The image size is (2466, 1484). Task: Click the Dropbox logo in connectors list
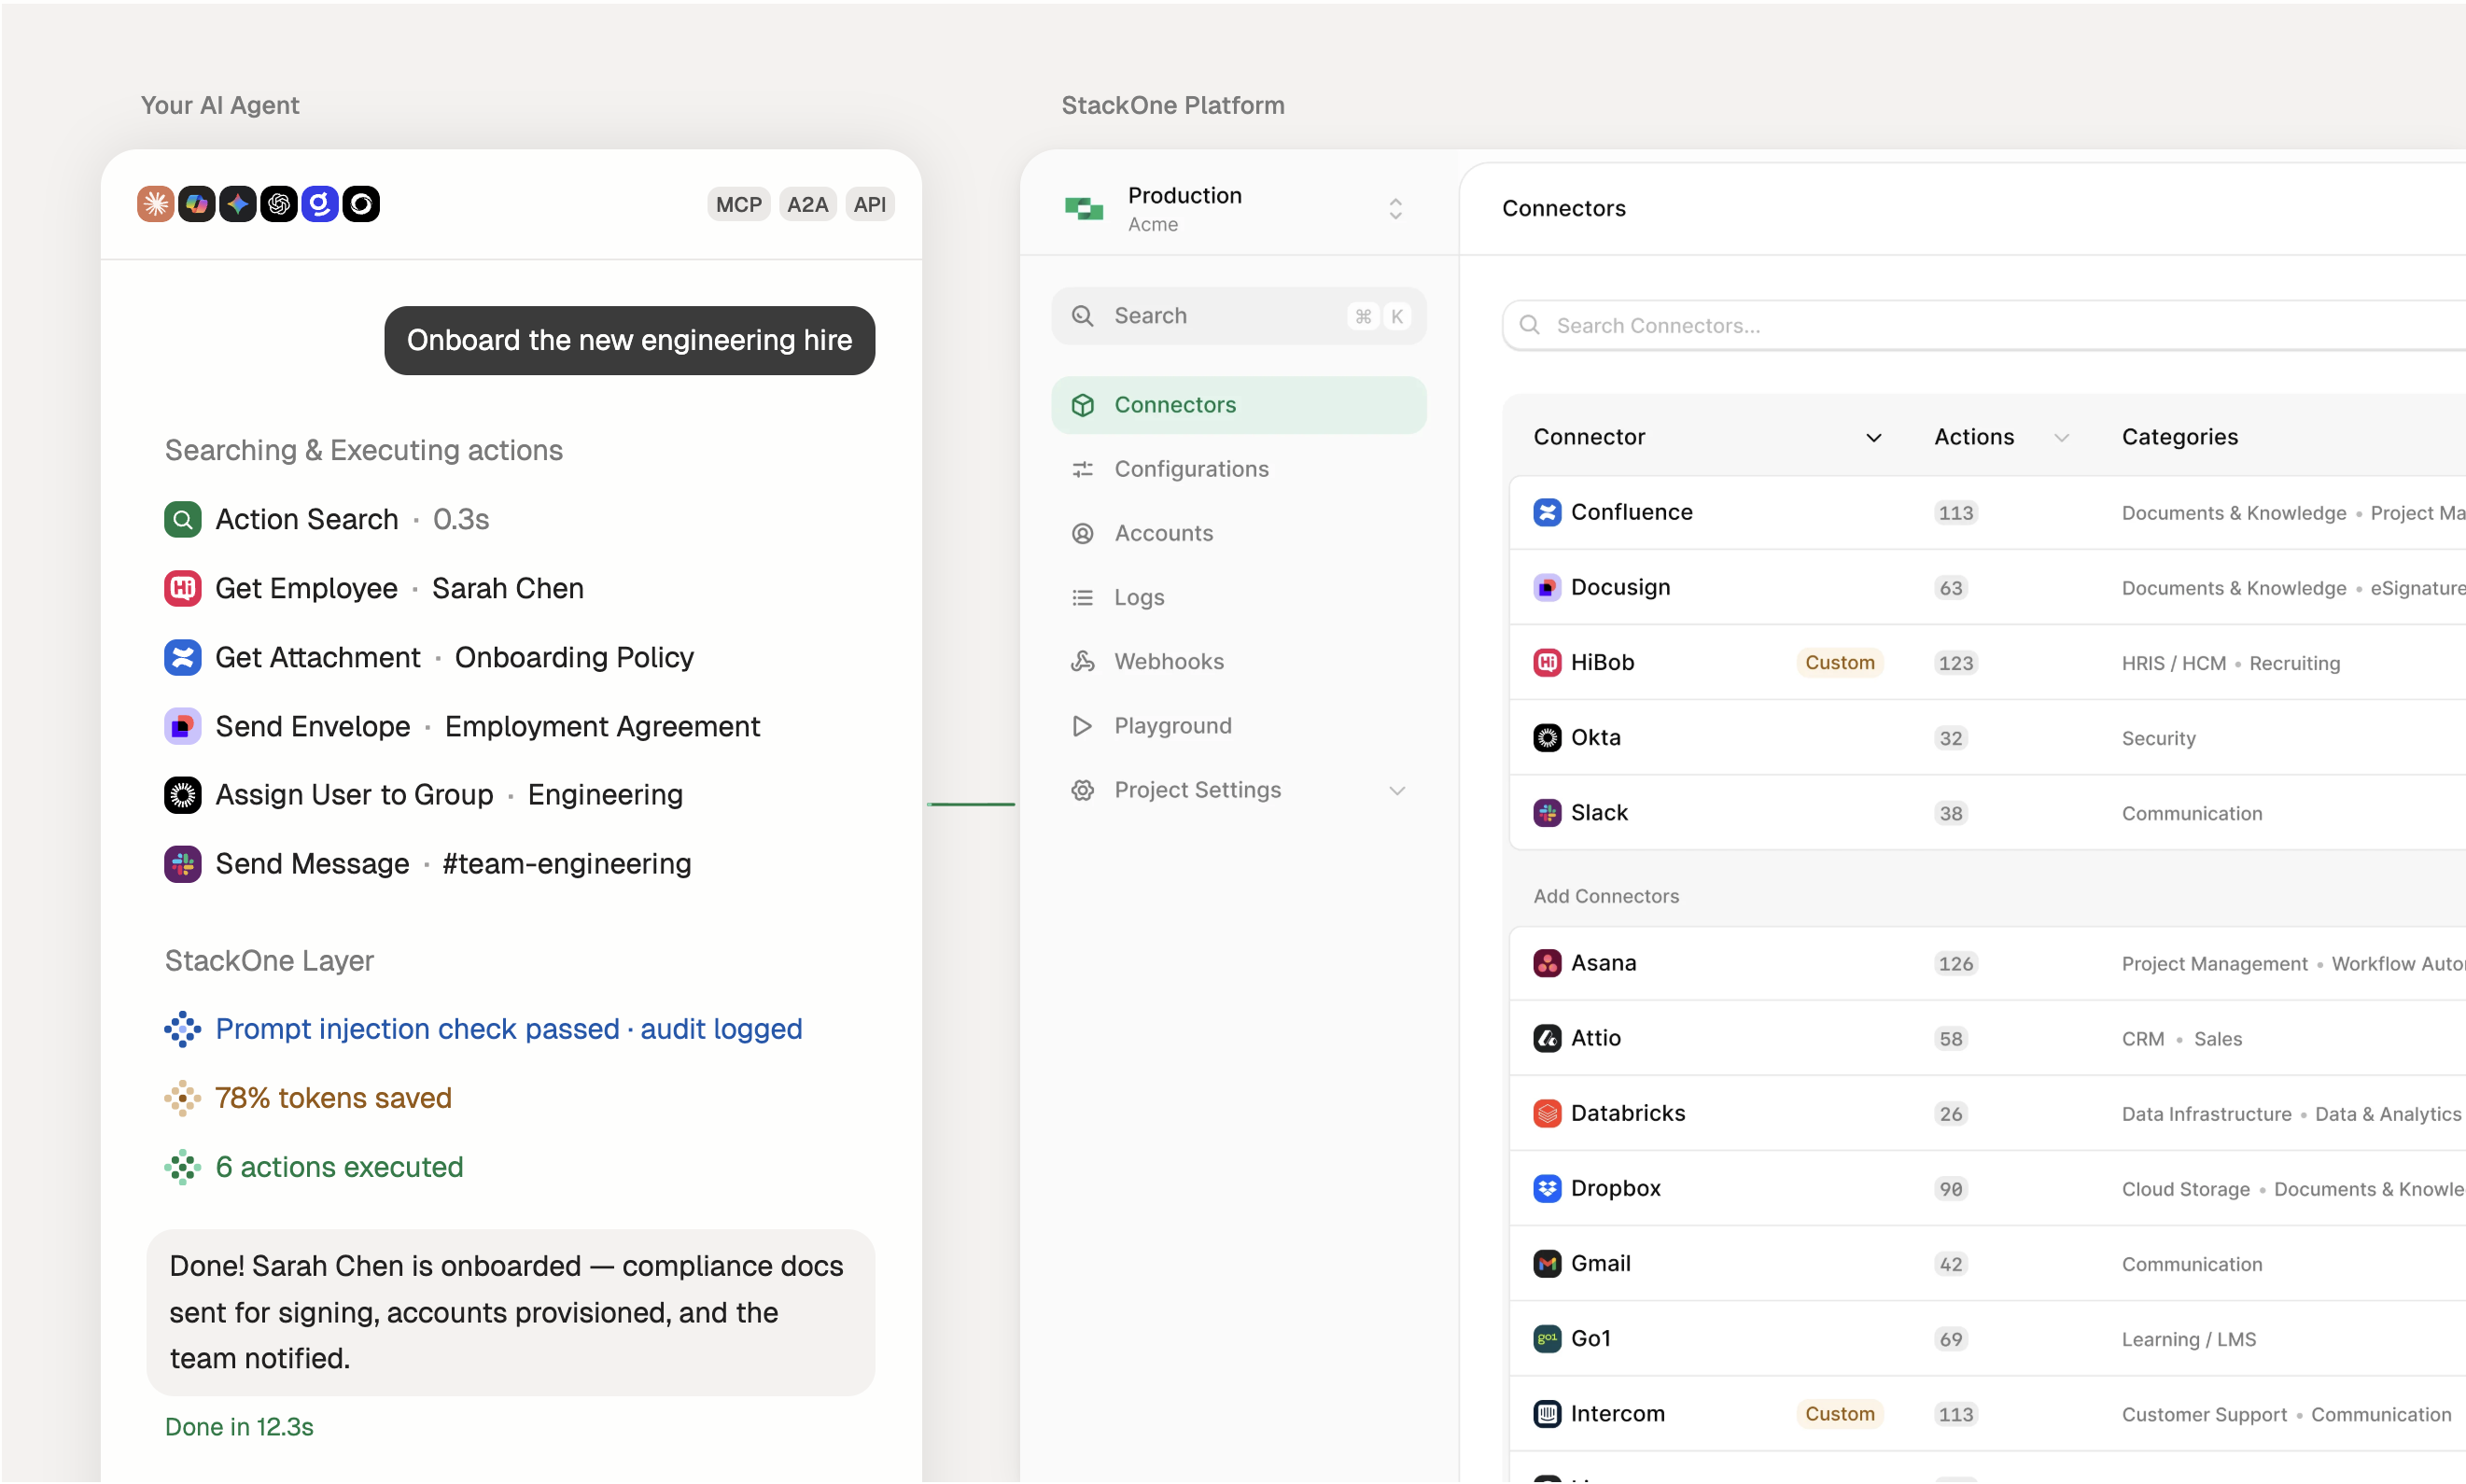tap(1547, 1188)
